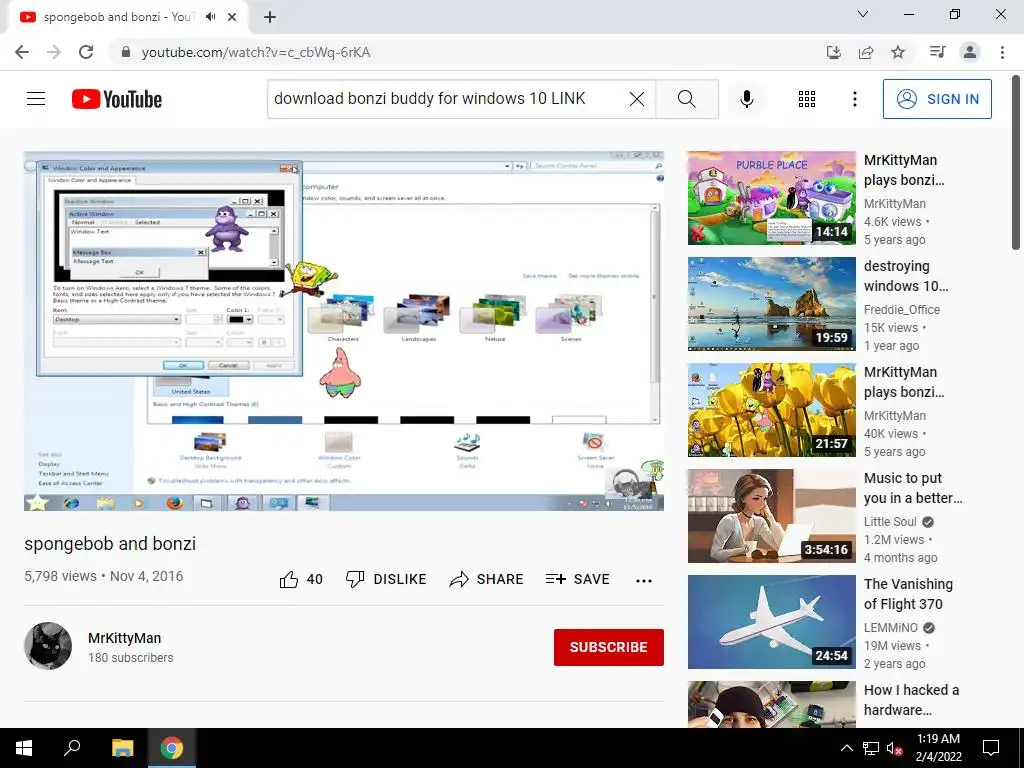Open Chrome media controls icon
The width and height of the screenshot is (1024, 768).
pyautogui.click(x=937, y=52)
